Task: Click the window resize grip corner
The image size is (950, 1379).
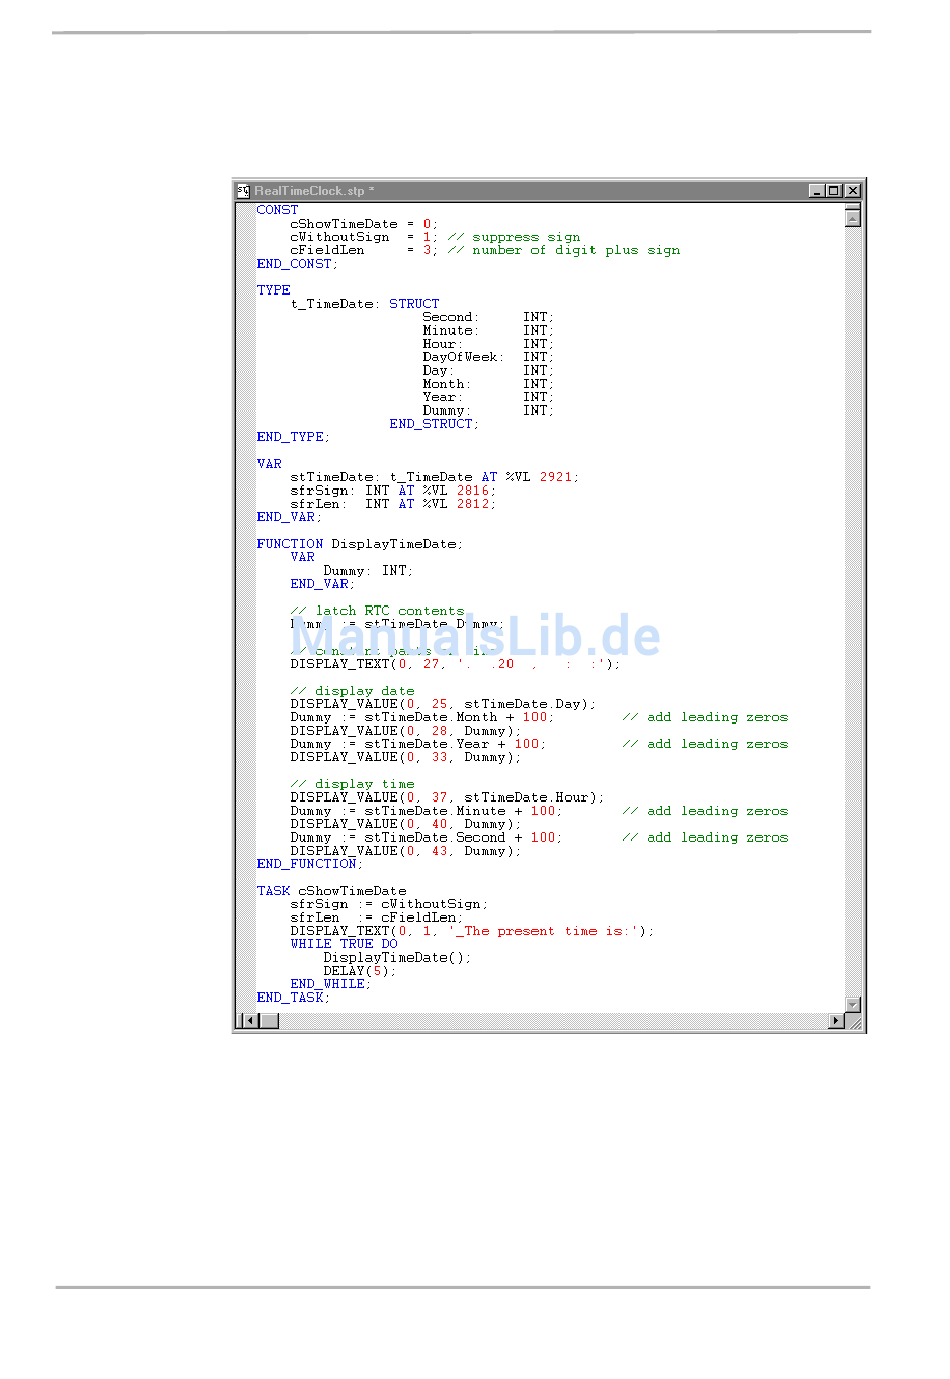Action: click(x=854, y=1022)
